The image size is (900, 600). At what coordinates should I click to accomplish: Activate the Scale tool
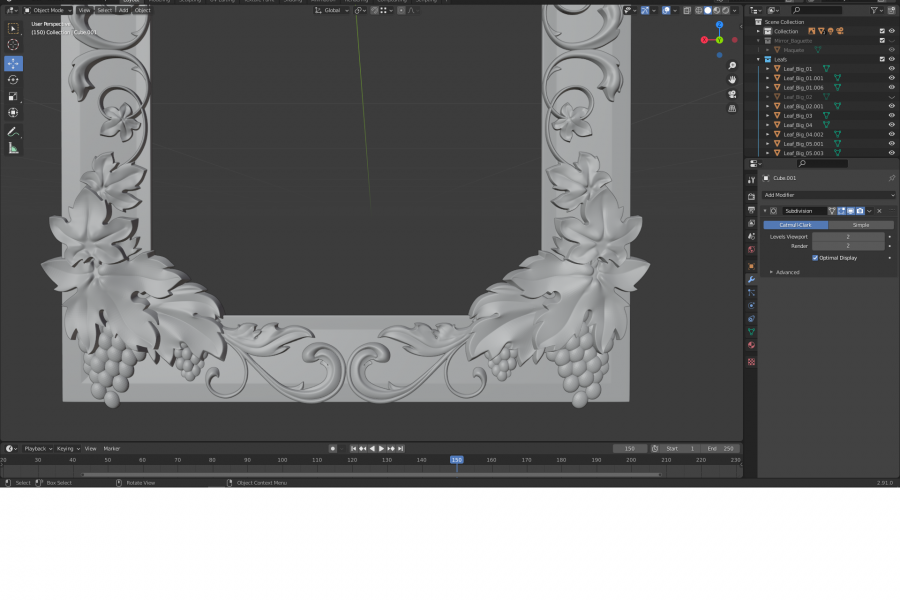point(13,96)
